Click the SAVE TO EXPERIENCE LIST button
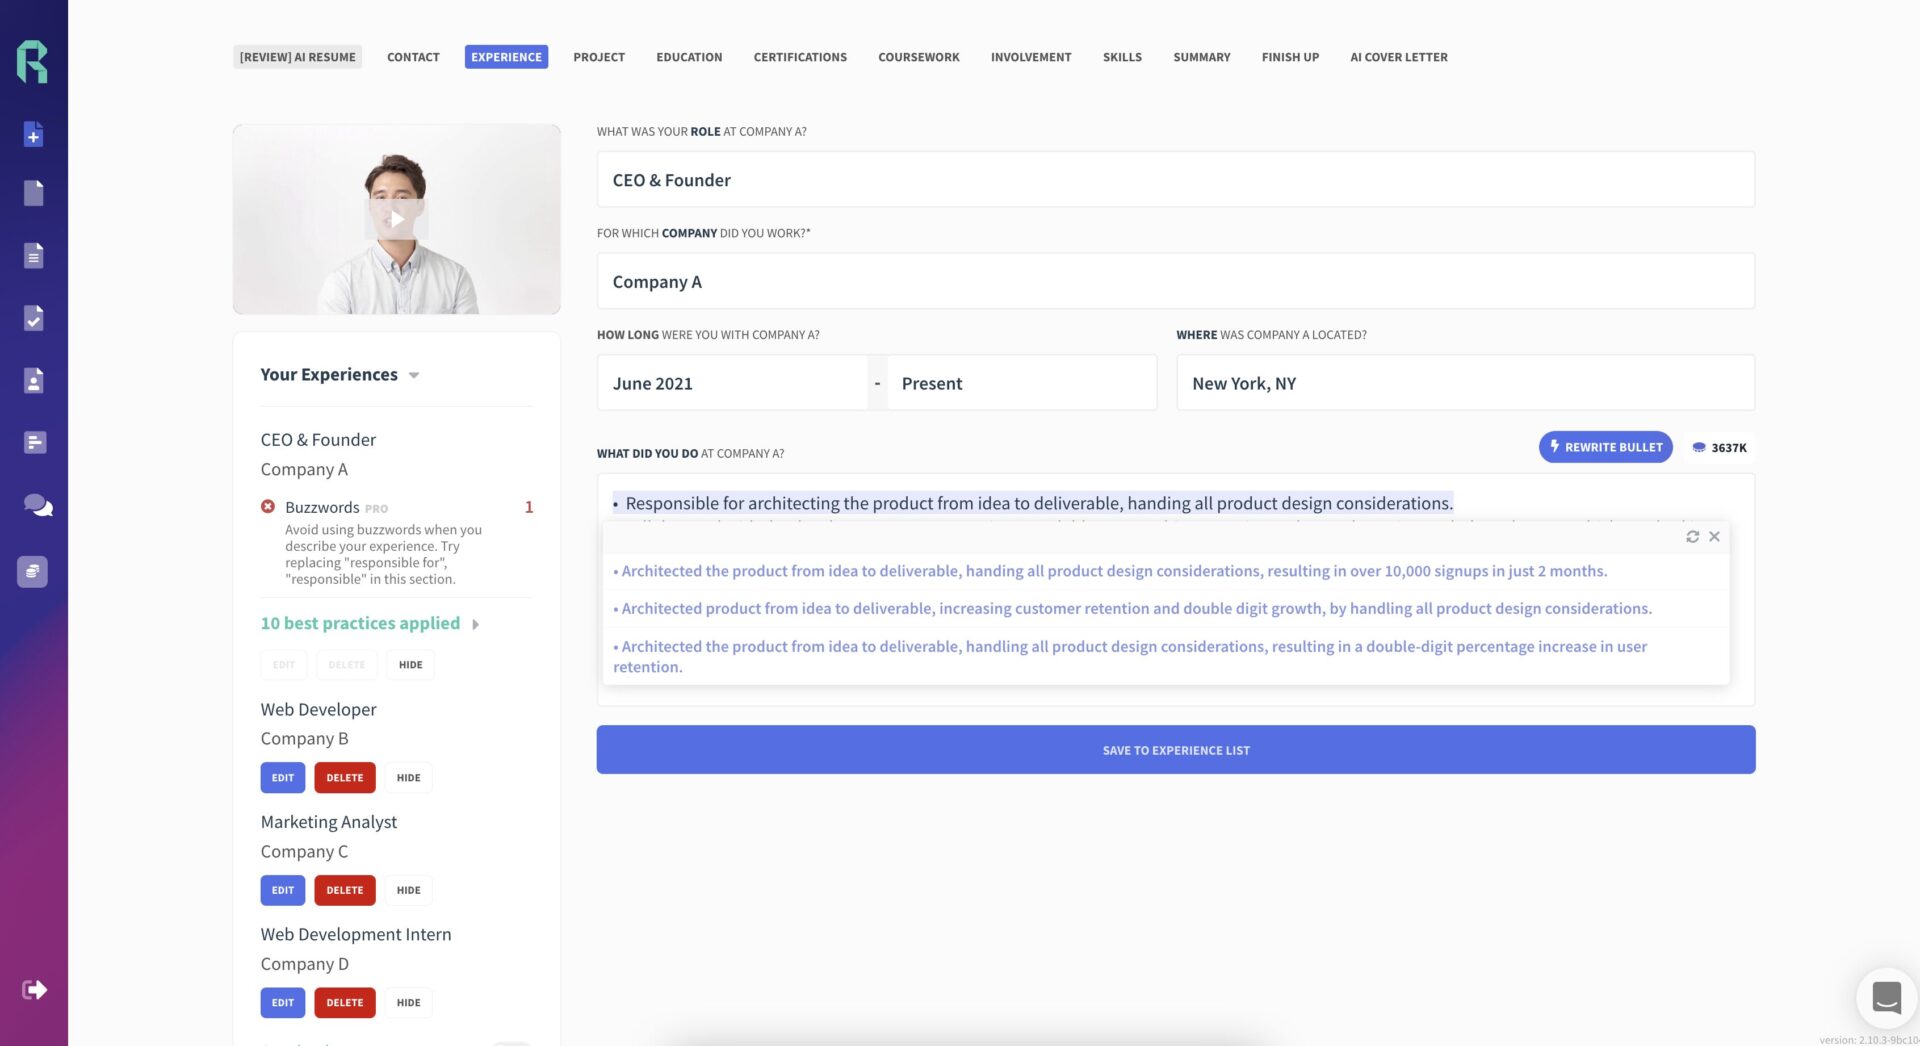Screen dimensions: 1920x1046 1175,749
